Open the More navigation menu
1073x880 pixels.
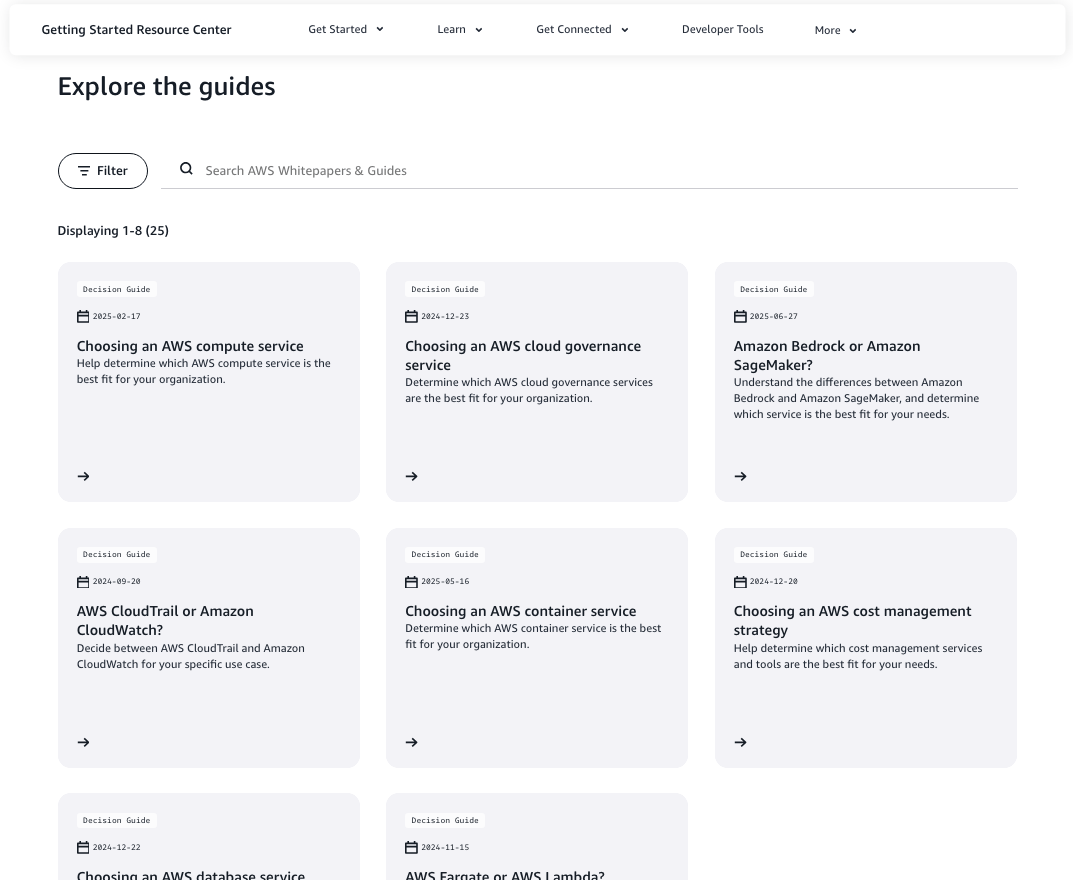pos(835,31)
